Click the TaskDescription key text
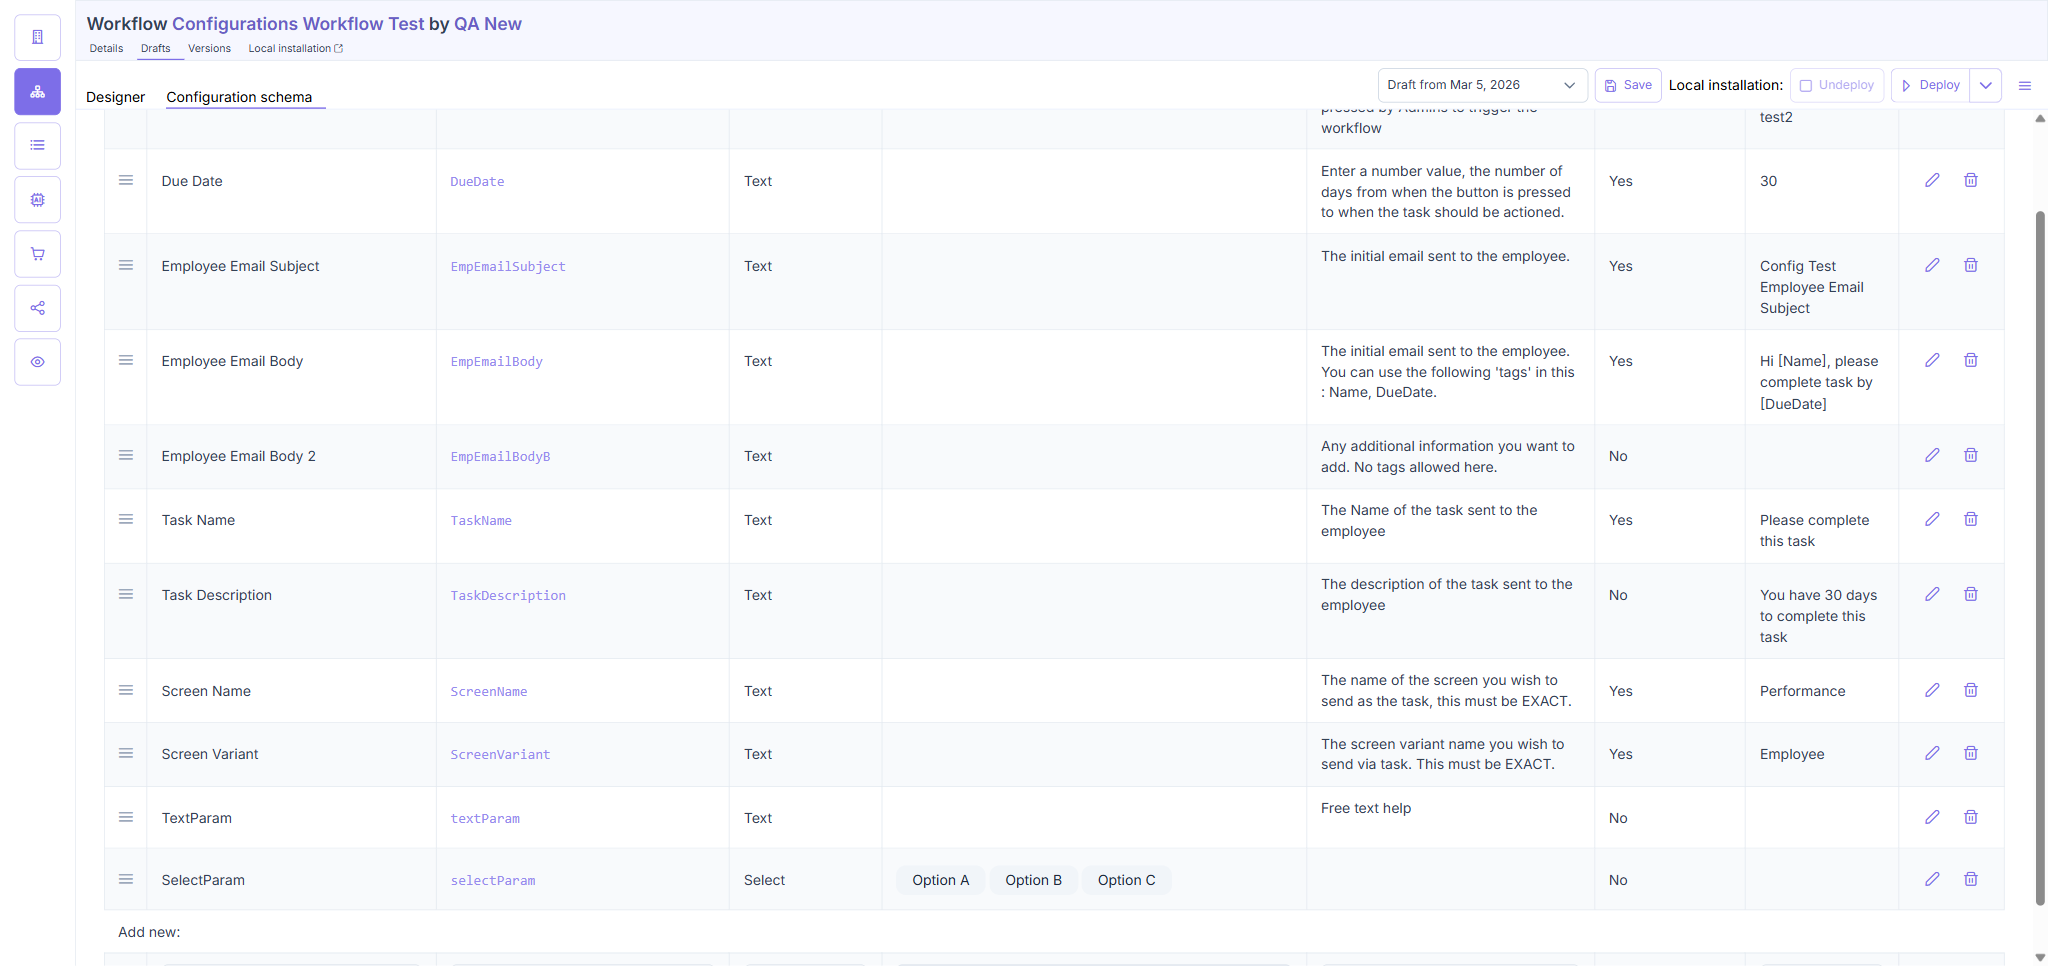 pos(508,595)
